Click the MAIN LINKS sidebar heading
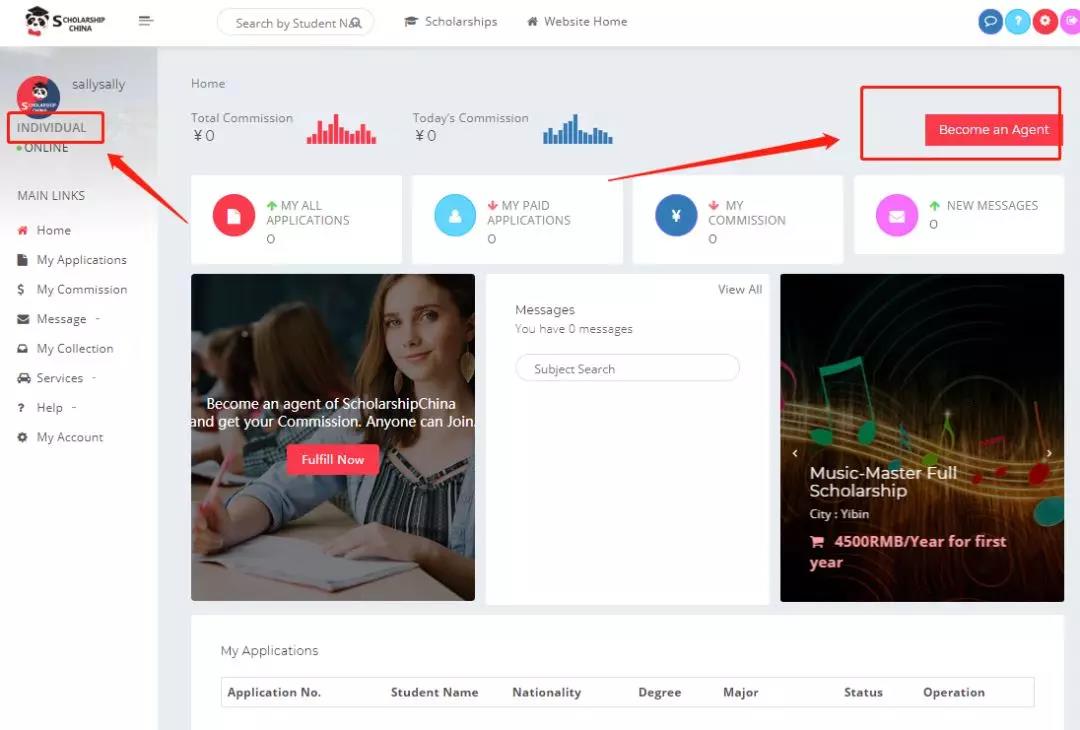1080x730 pixels. pyautogui.click(x=51, y=196)
